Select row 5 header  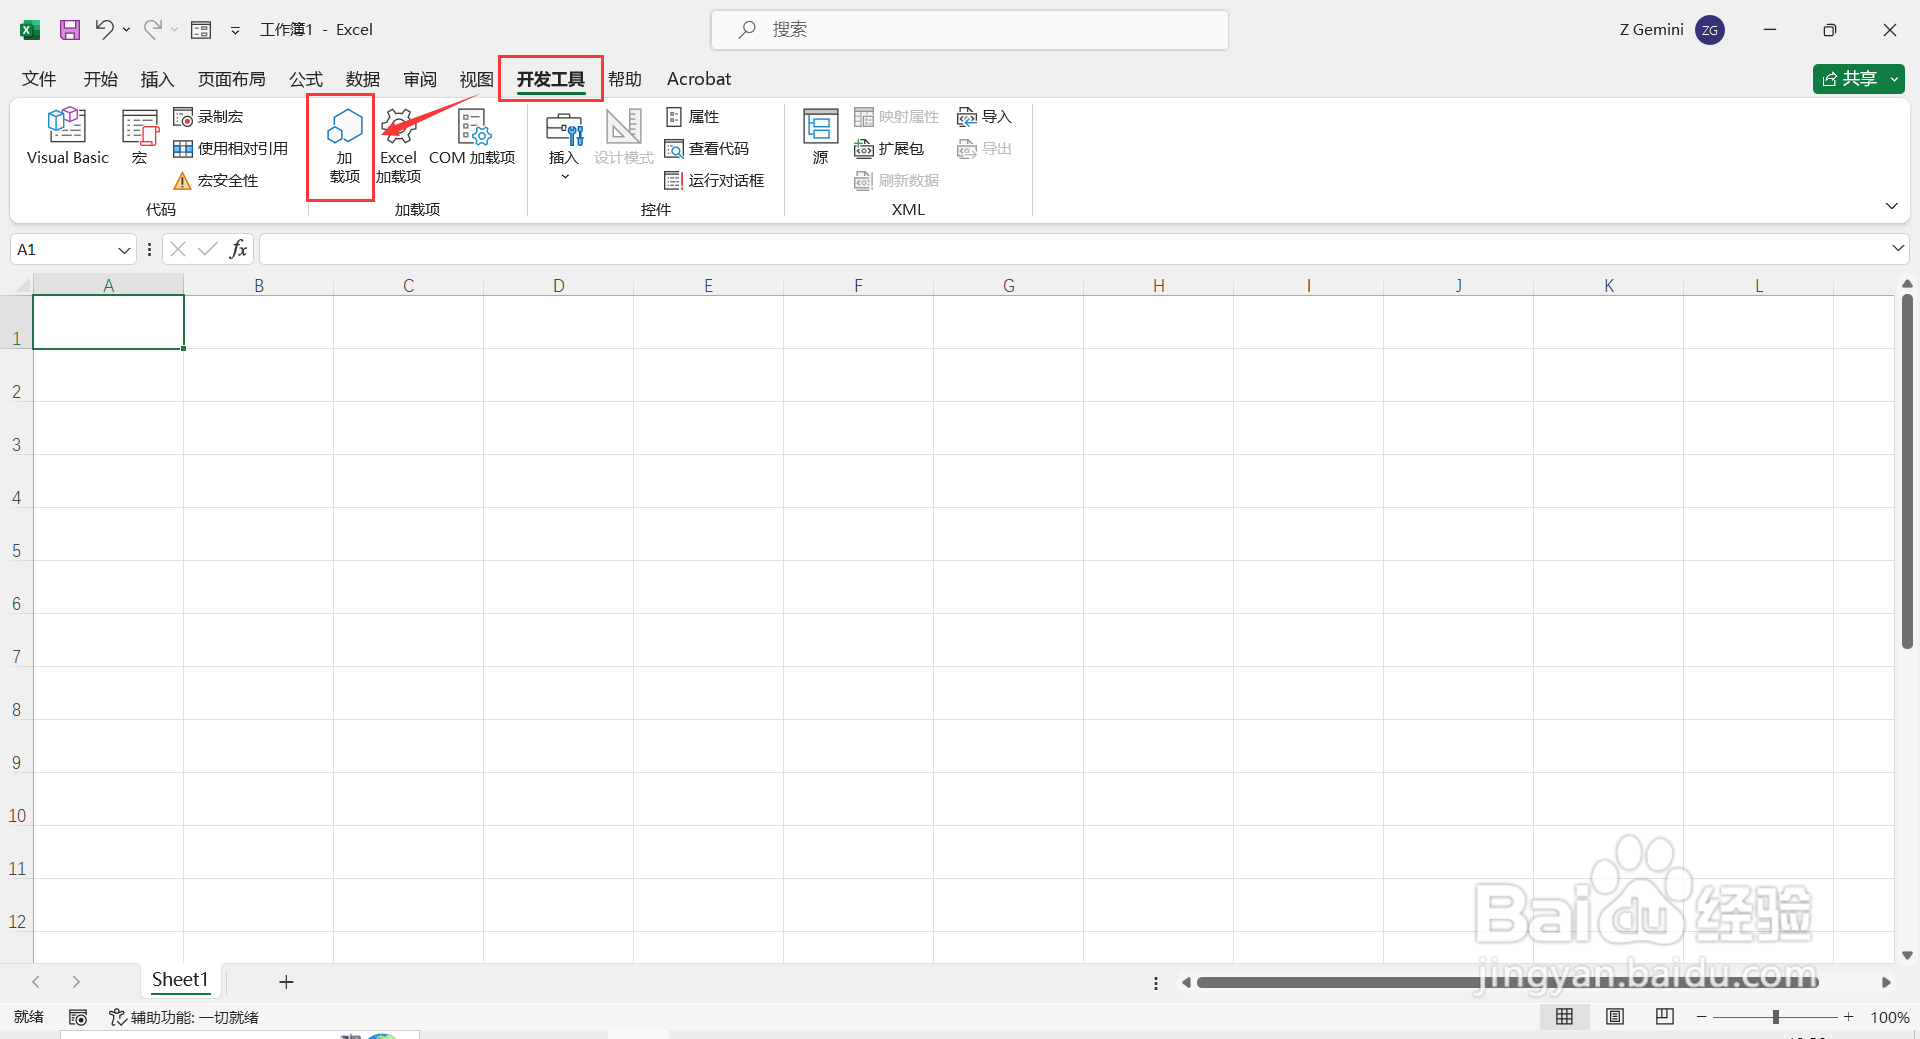coord(17,534)
